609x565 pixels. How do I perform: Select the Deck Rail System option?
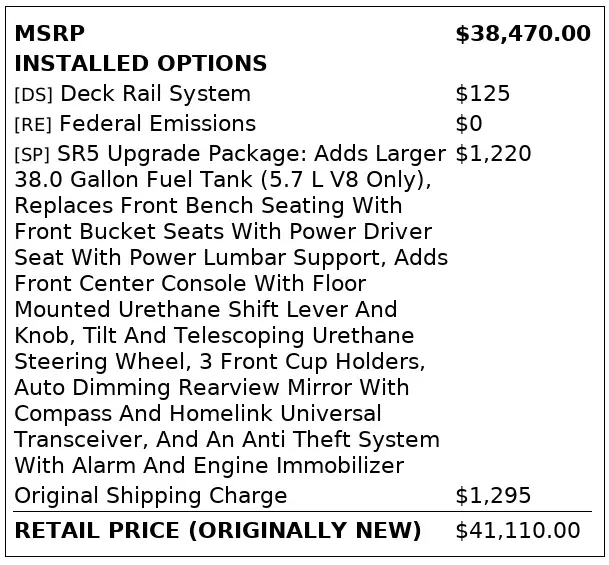click(155, 94)
